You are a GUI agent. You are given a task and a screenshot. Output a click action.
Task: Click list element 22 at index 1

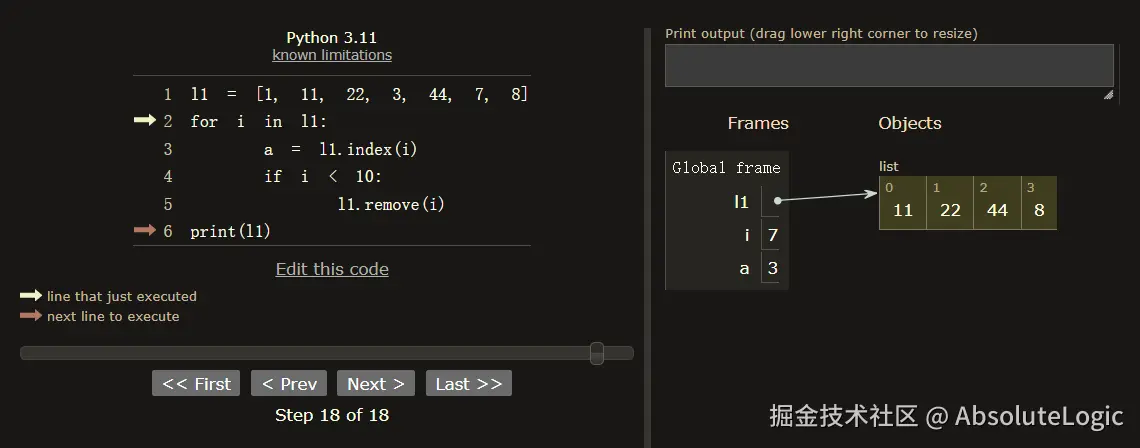click(x=950, y=203)
